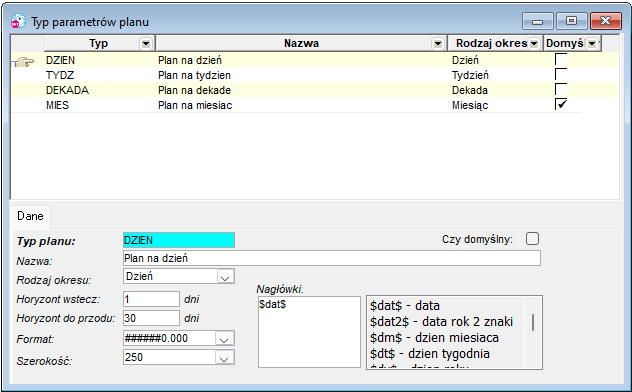Open the Rodzaj okresu column filter dropdown
Viewport: 632px width, 392px height.
pyautogui.click(x=534, y=44)
